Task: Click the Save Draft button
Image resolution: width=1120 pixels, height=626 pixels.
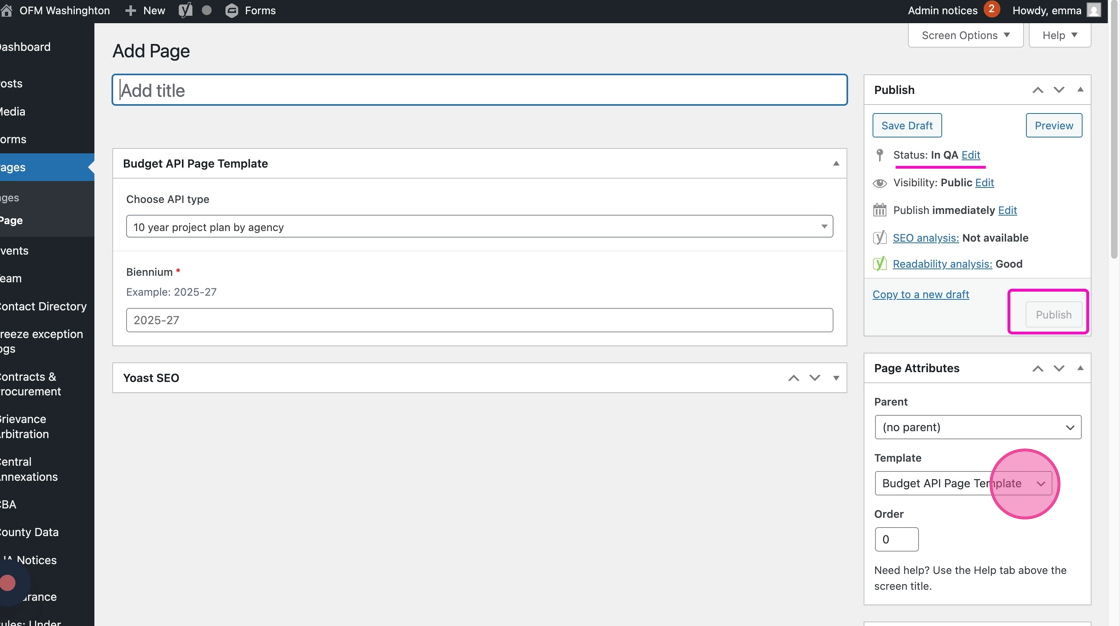Action: [907, 126]
